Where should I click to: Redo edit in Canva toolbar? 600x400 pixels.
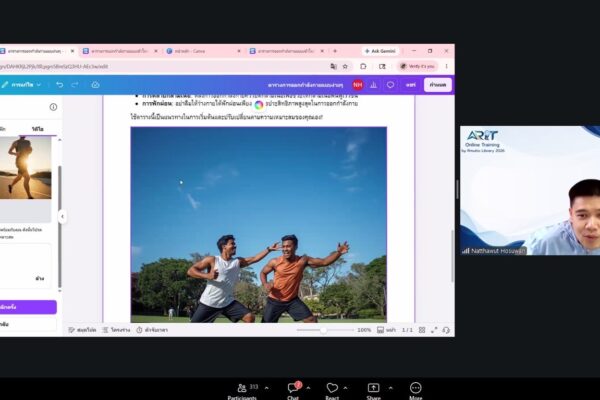[x=75, y=85]
